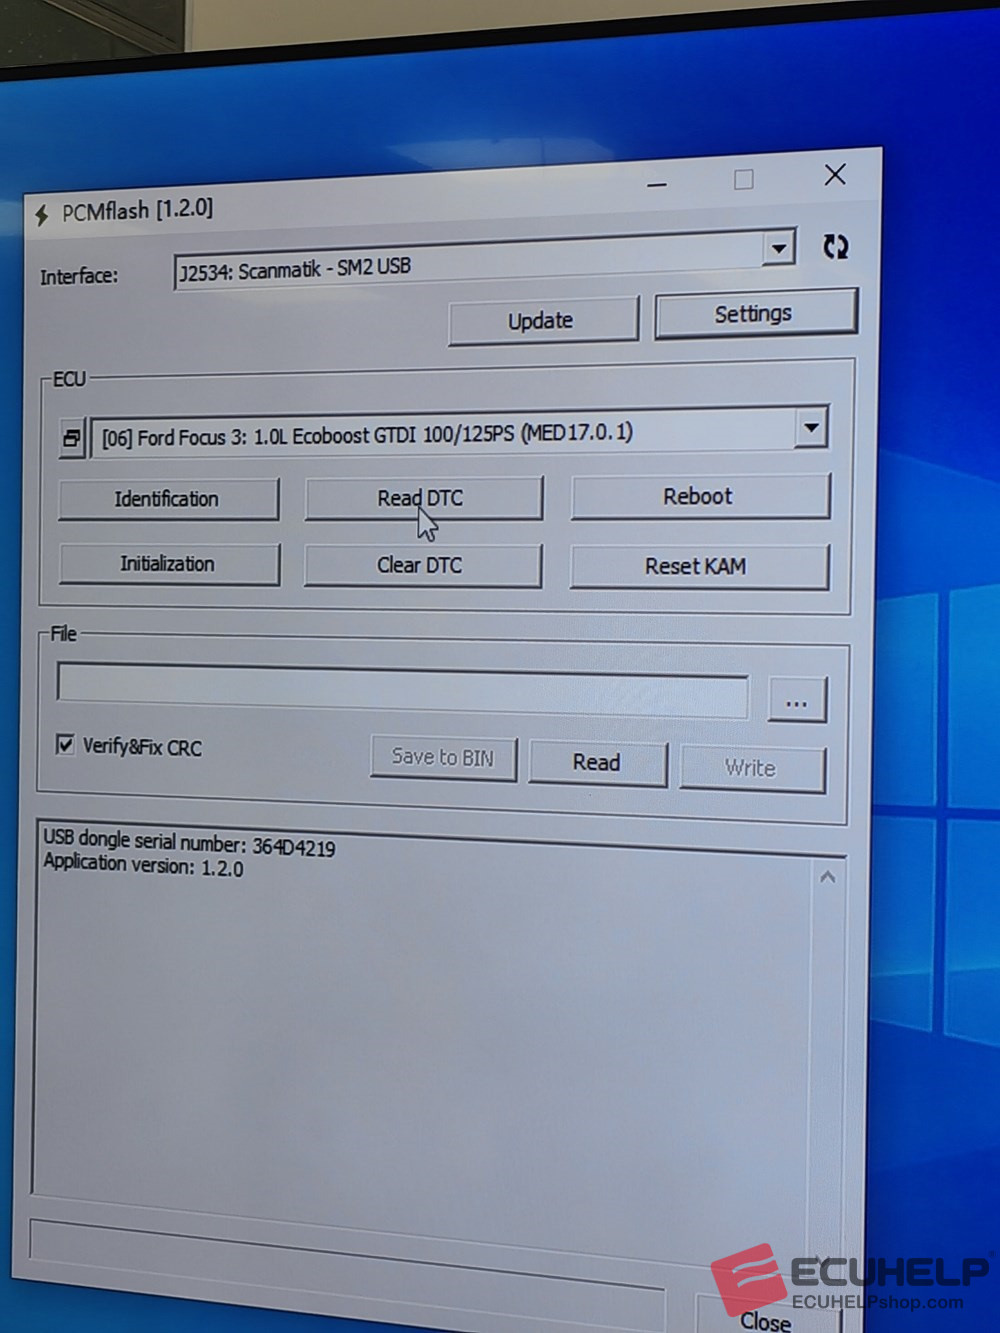The width and height of the screenshot is (1000, 1333).
Task: Click the Identification button
Action: coord(167,499)
